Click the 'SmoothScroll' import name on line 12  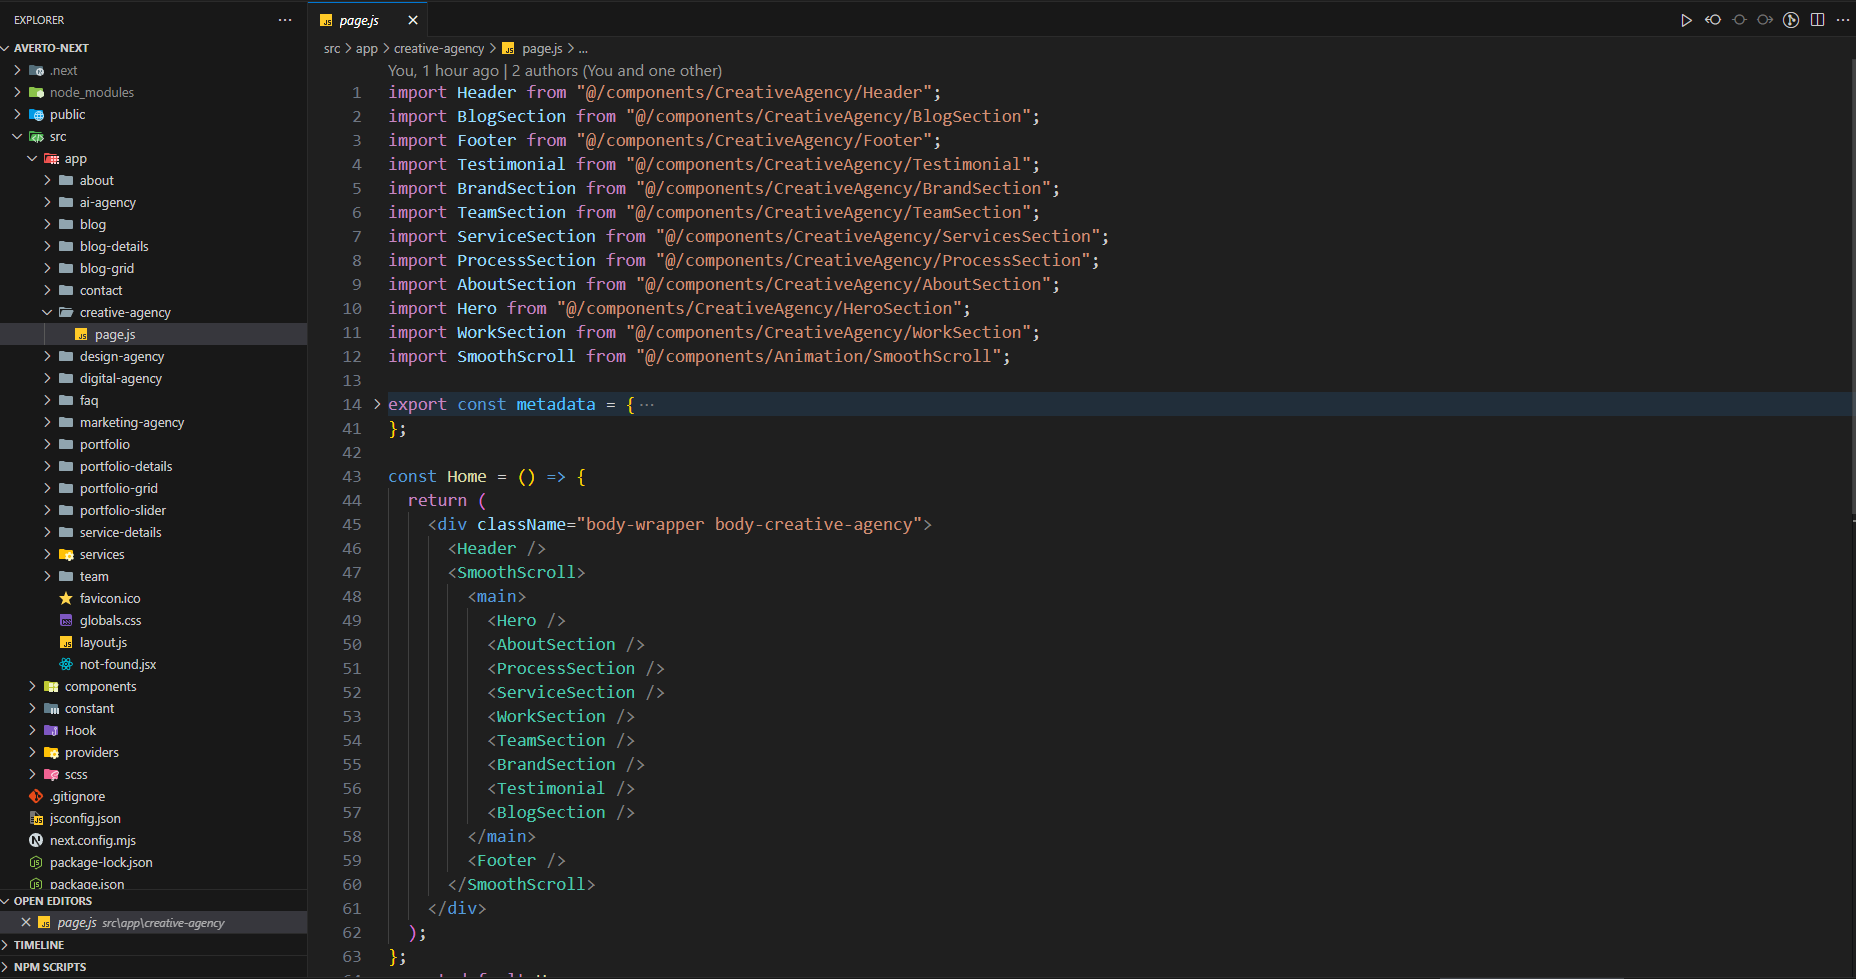tap(516, 356)
